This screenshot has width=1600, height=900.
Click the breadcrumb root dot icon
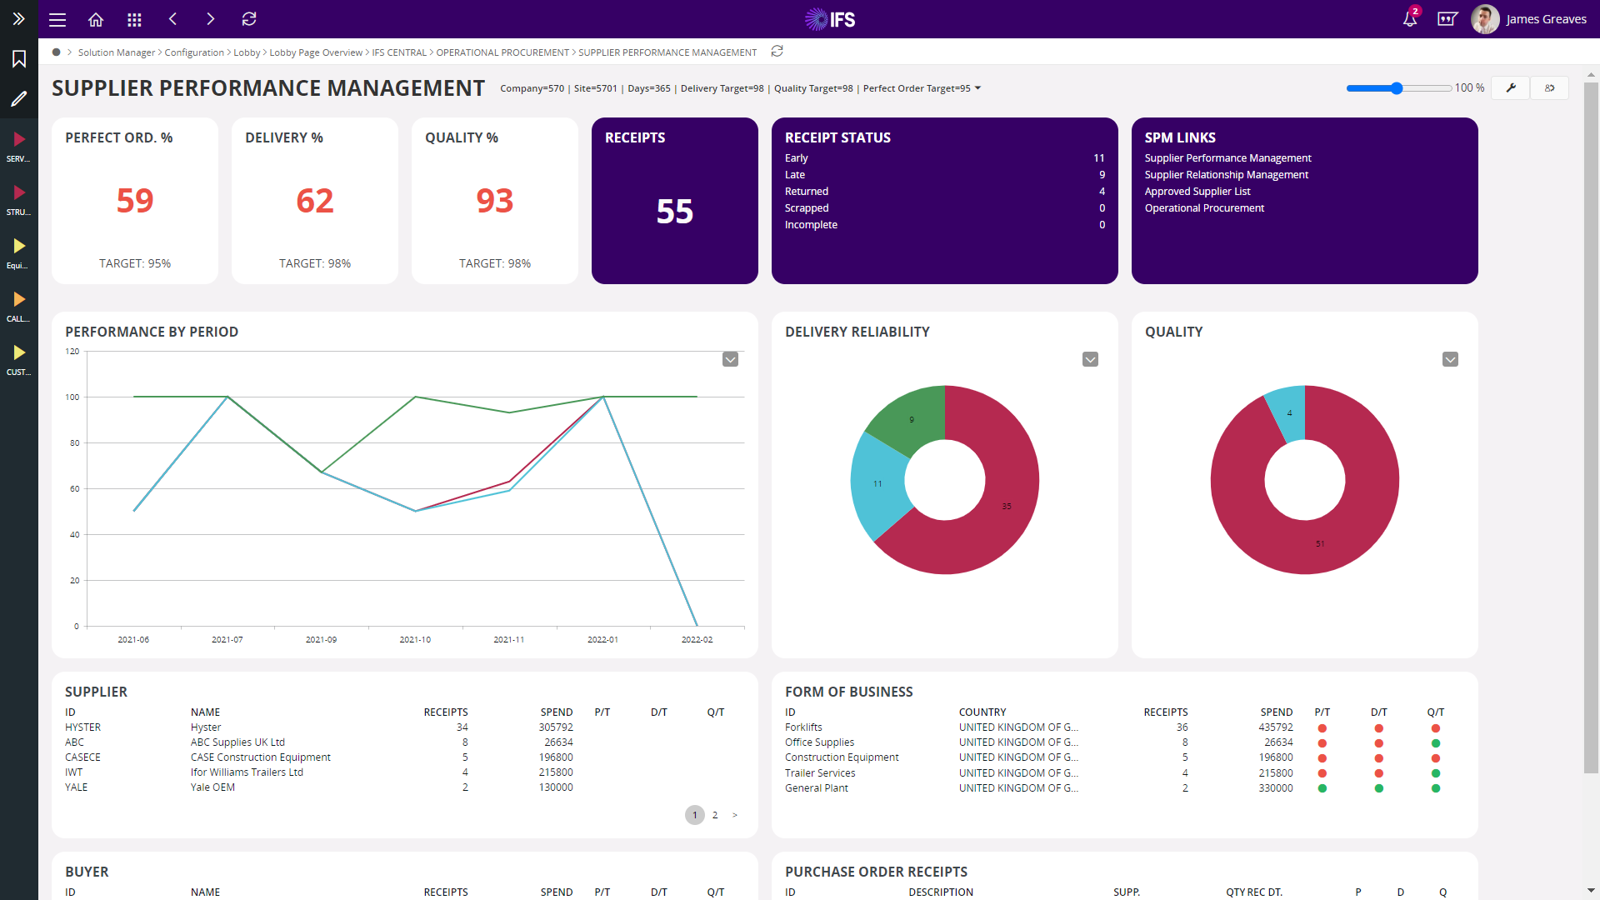point(56,52)
